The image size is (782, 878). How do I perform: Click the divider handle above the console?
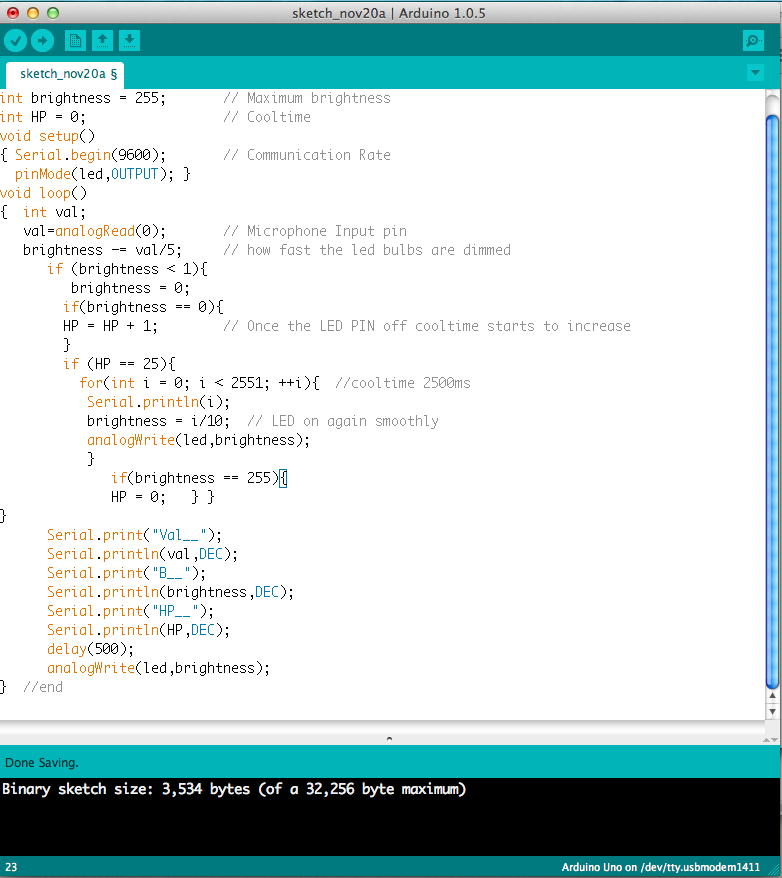390,739
